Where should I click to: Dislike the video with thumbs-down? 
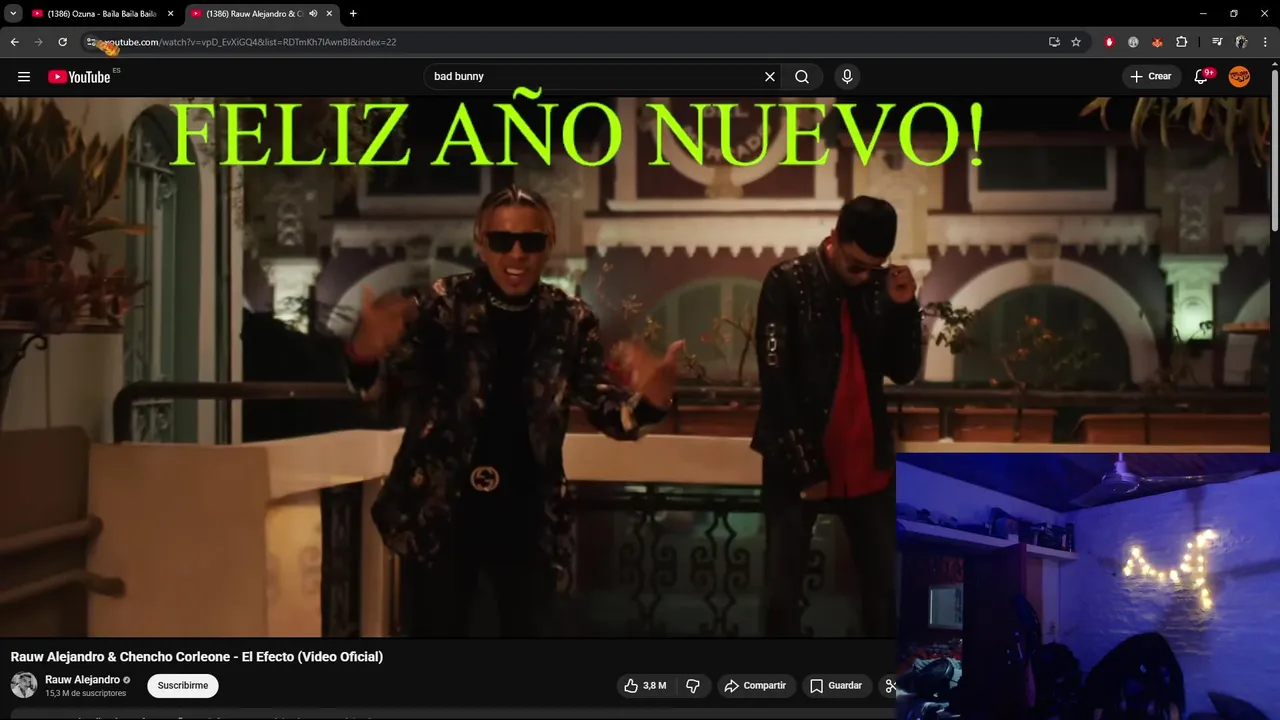pos(693,686)
